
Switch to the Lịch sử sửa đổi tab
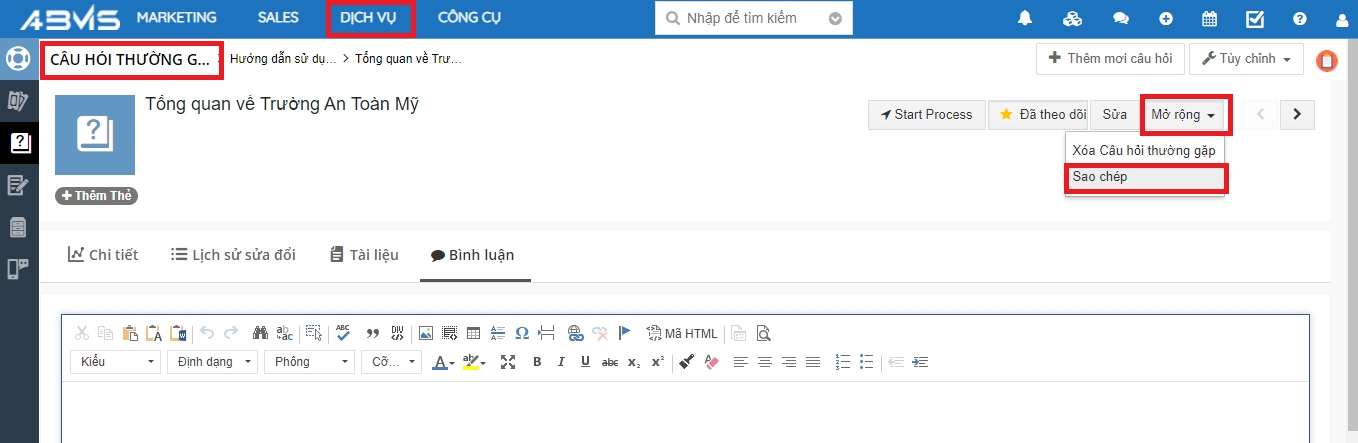pos(233,255)
